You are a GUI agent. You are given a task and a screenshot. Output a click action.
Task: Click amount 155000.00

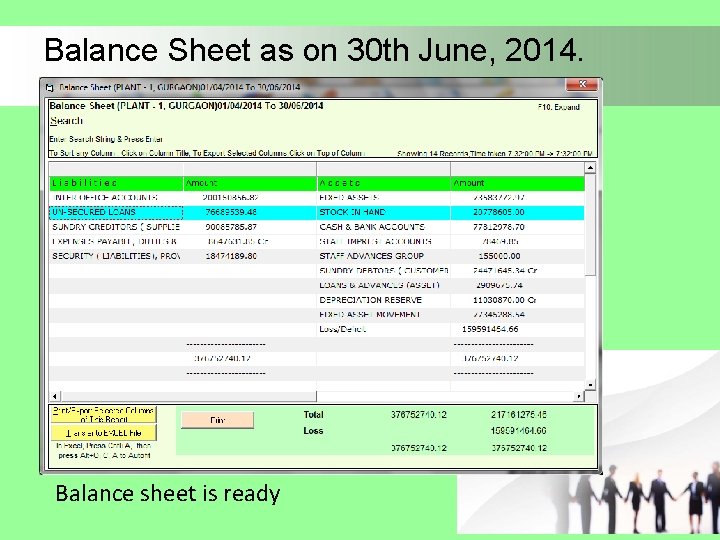(499, 256)
